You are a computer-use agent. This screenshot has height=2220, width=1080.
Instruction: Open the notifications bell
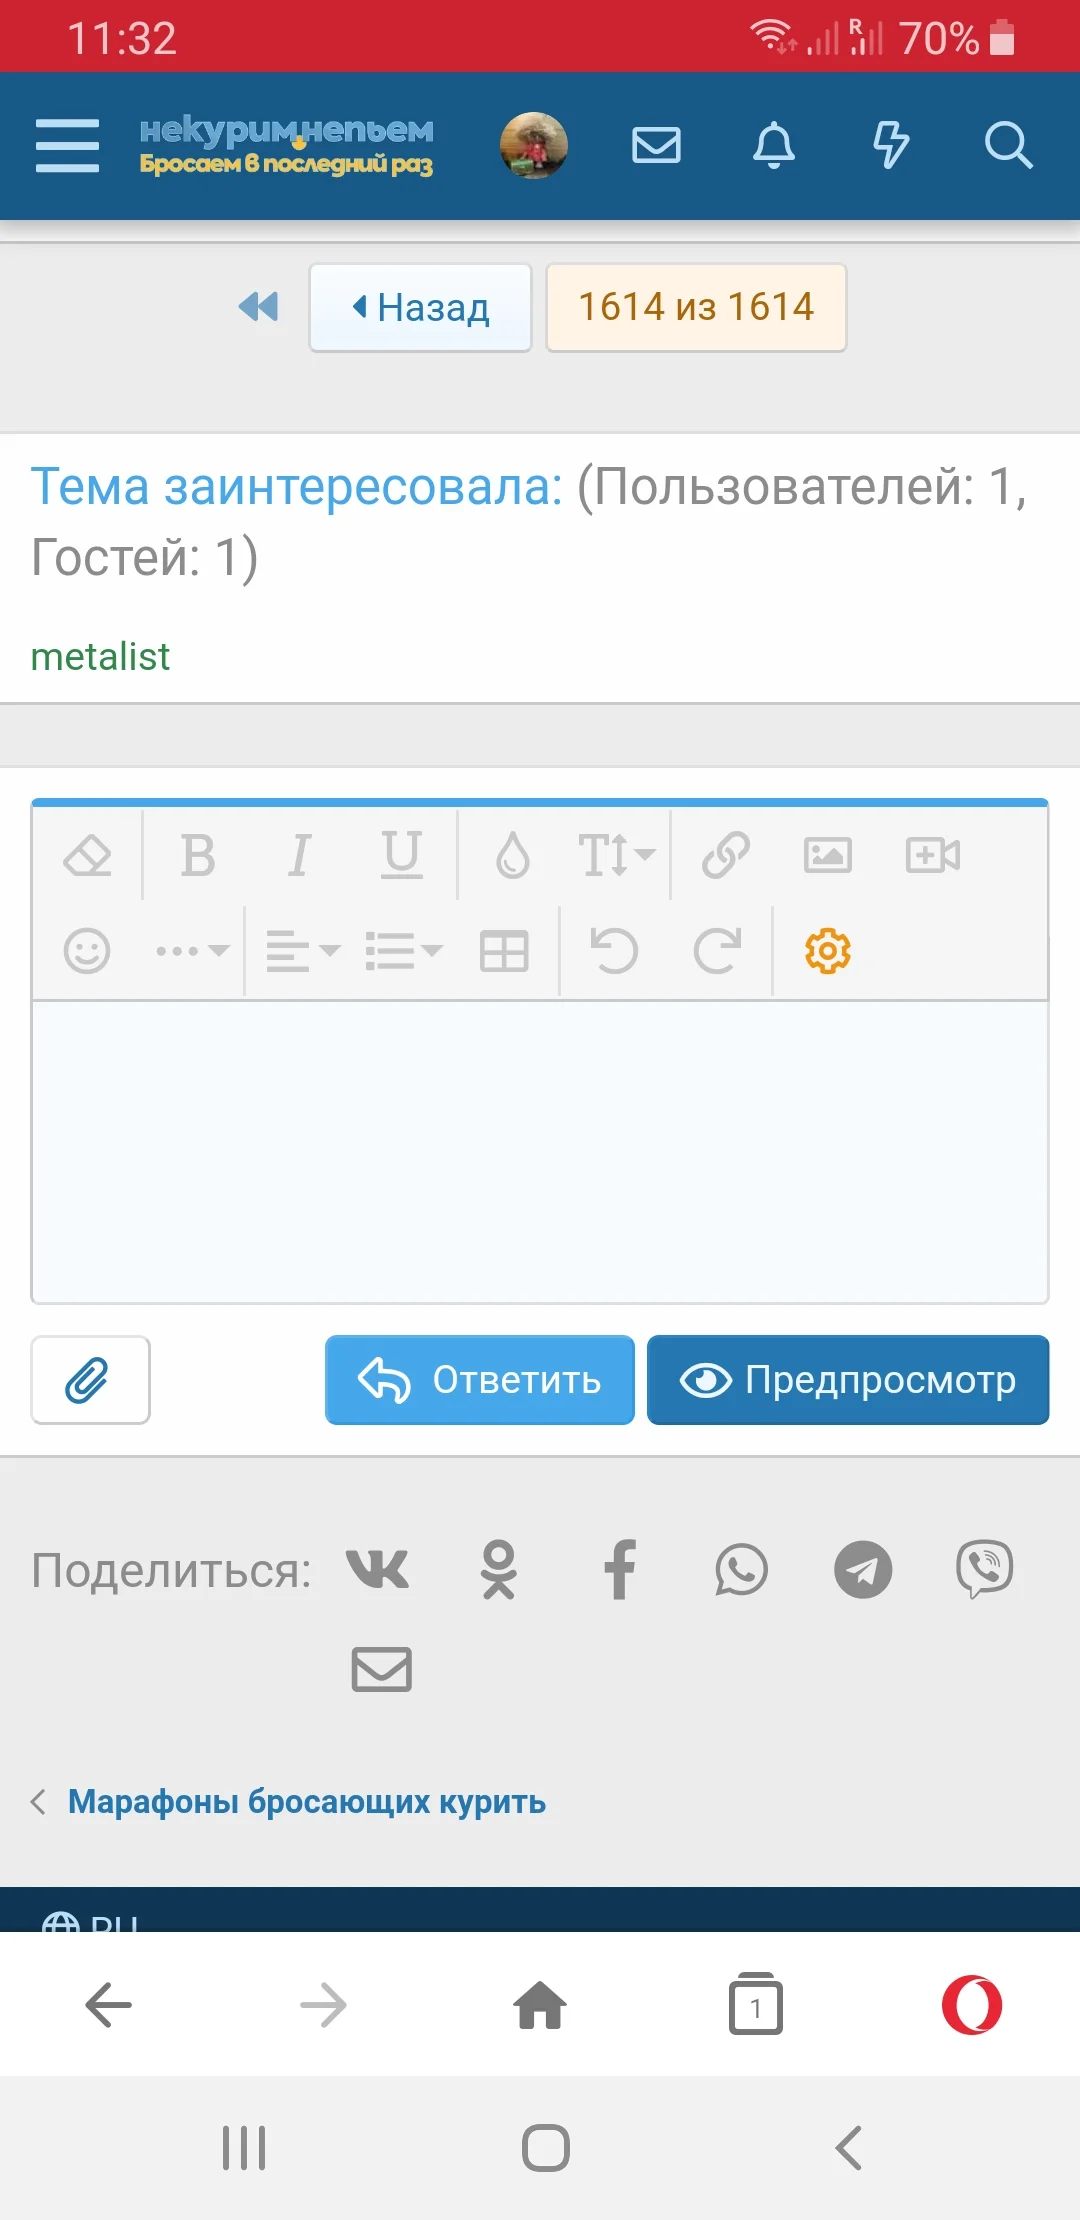pyautogui.click(x=773, y=146)
